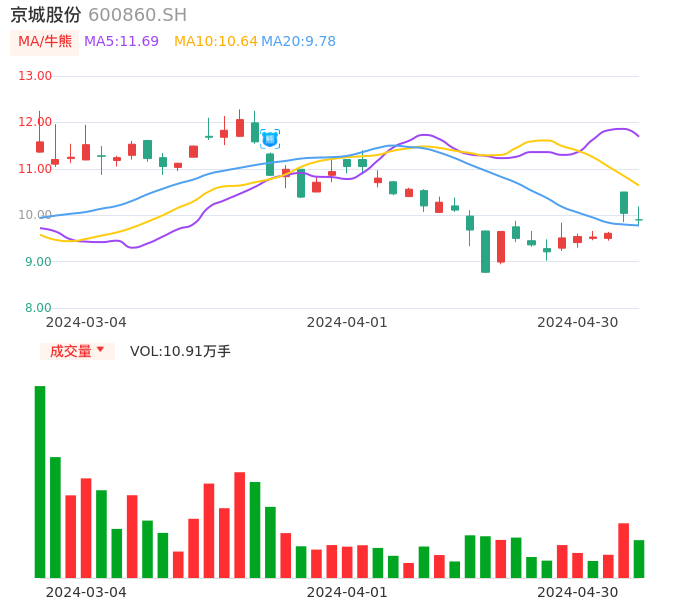Click the long green candlestick near 9.00
The height and width of the screenshot is (606, 686).
coord(485,251)
